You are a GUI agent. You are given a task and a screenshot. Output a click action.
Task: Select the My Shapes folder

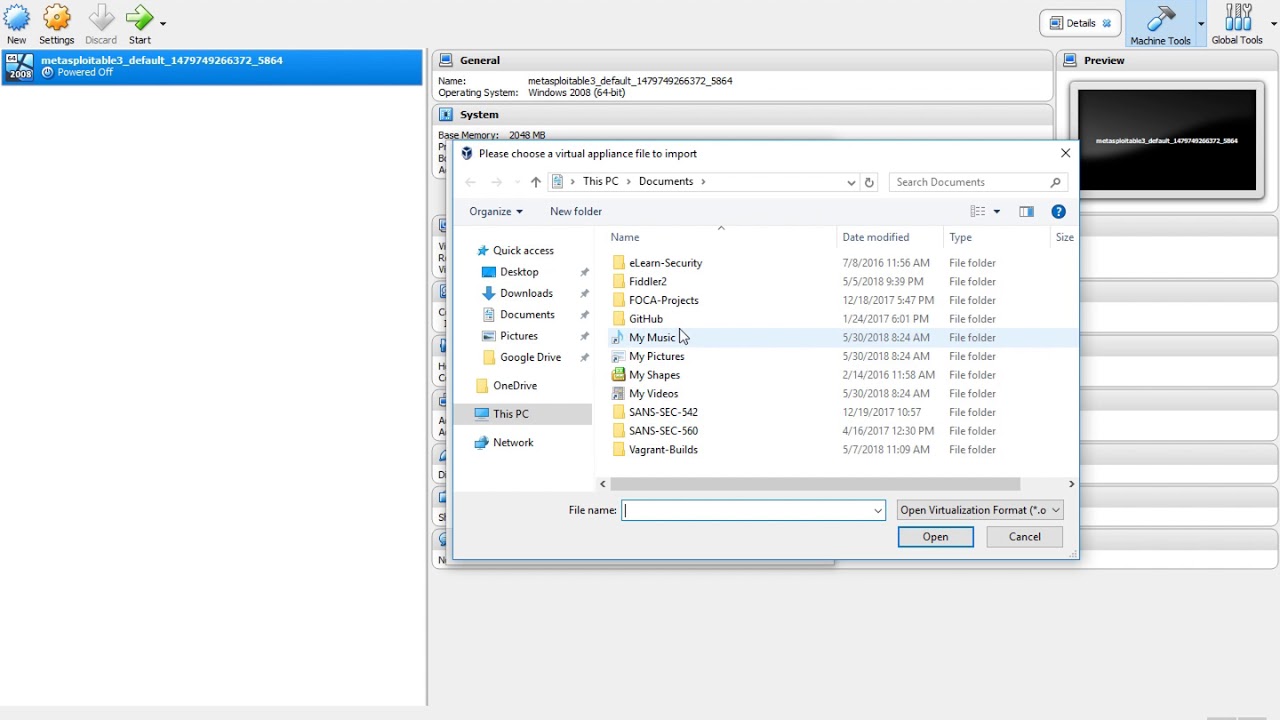click(x=654, y=375)
